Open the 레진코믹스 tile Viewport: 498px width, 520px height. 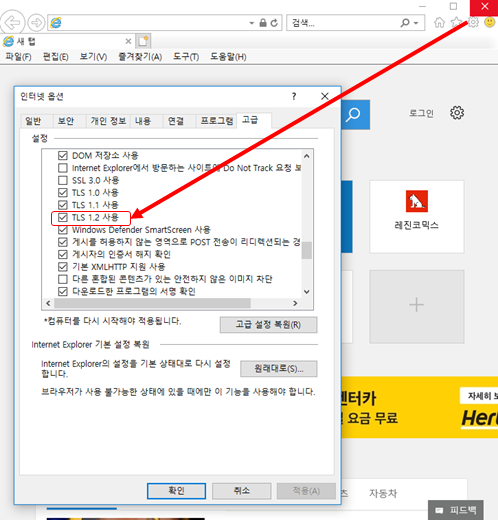pos(417,217)
